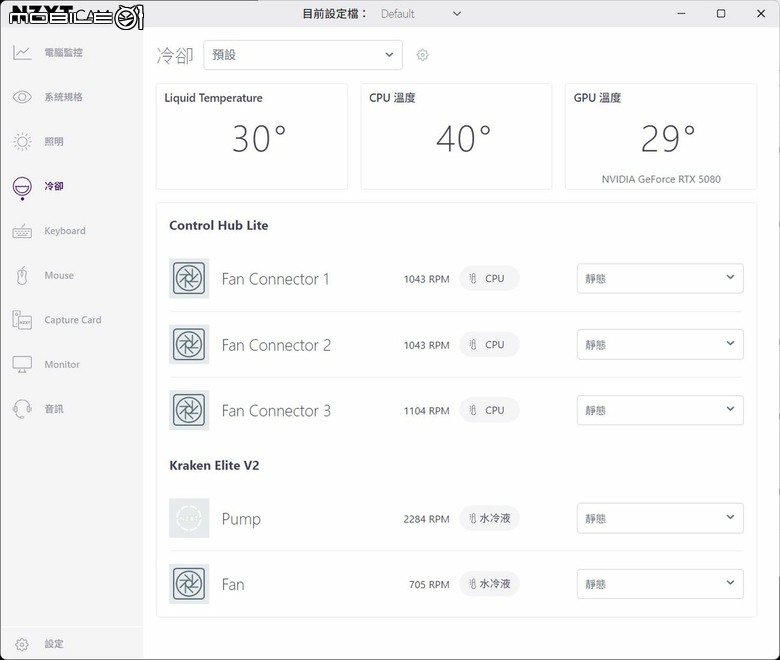Click Fan Connector 2 CPU source chip
Screen dimensions: 780x660
click(489, 344)
